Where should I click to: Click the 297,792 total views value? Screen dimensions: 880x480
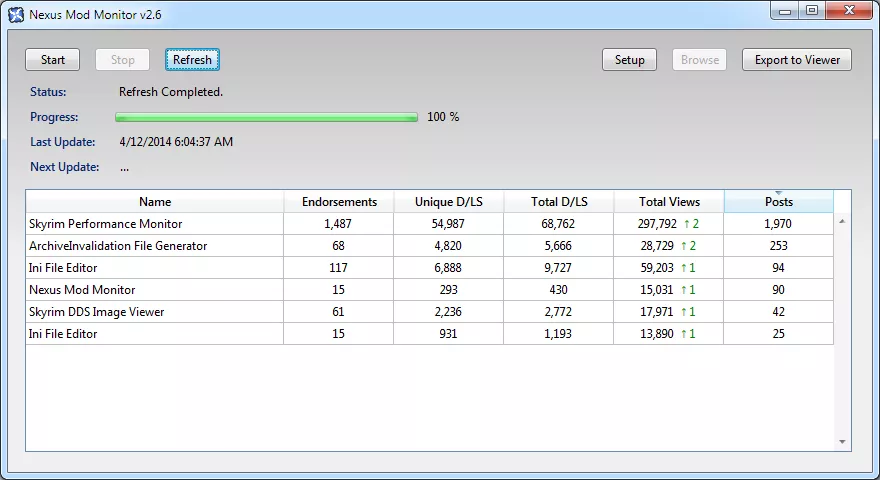coord(657,223)
